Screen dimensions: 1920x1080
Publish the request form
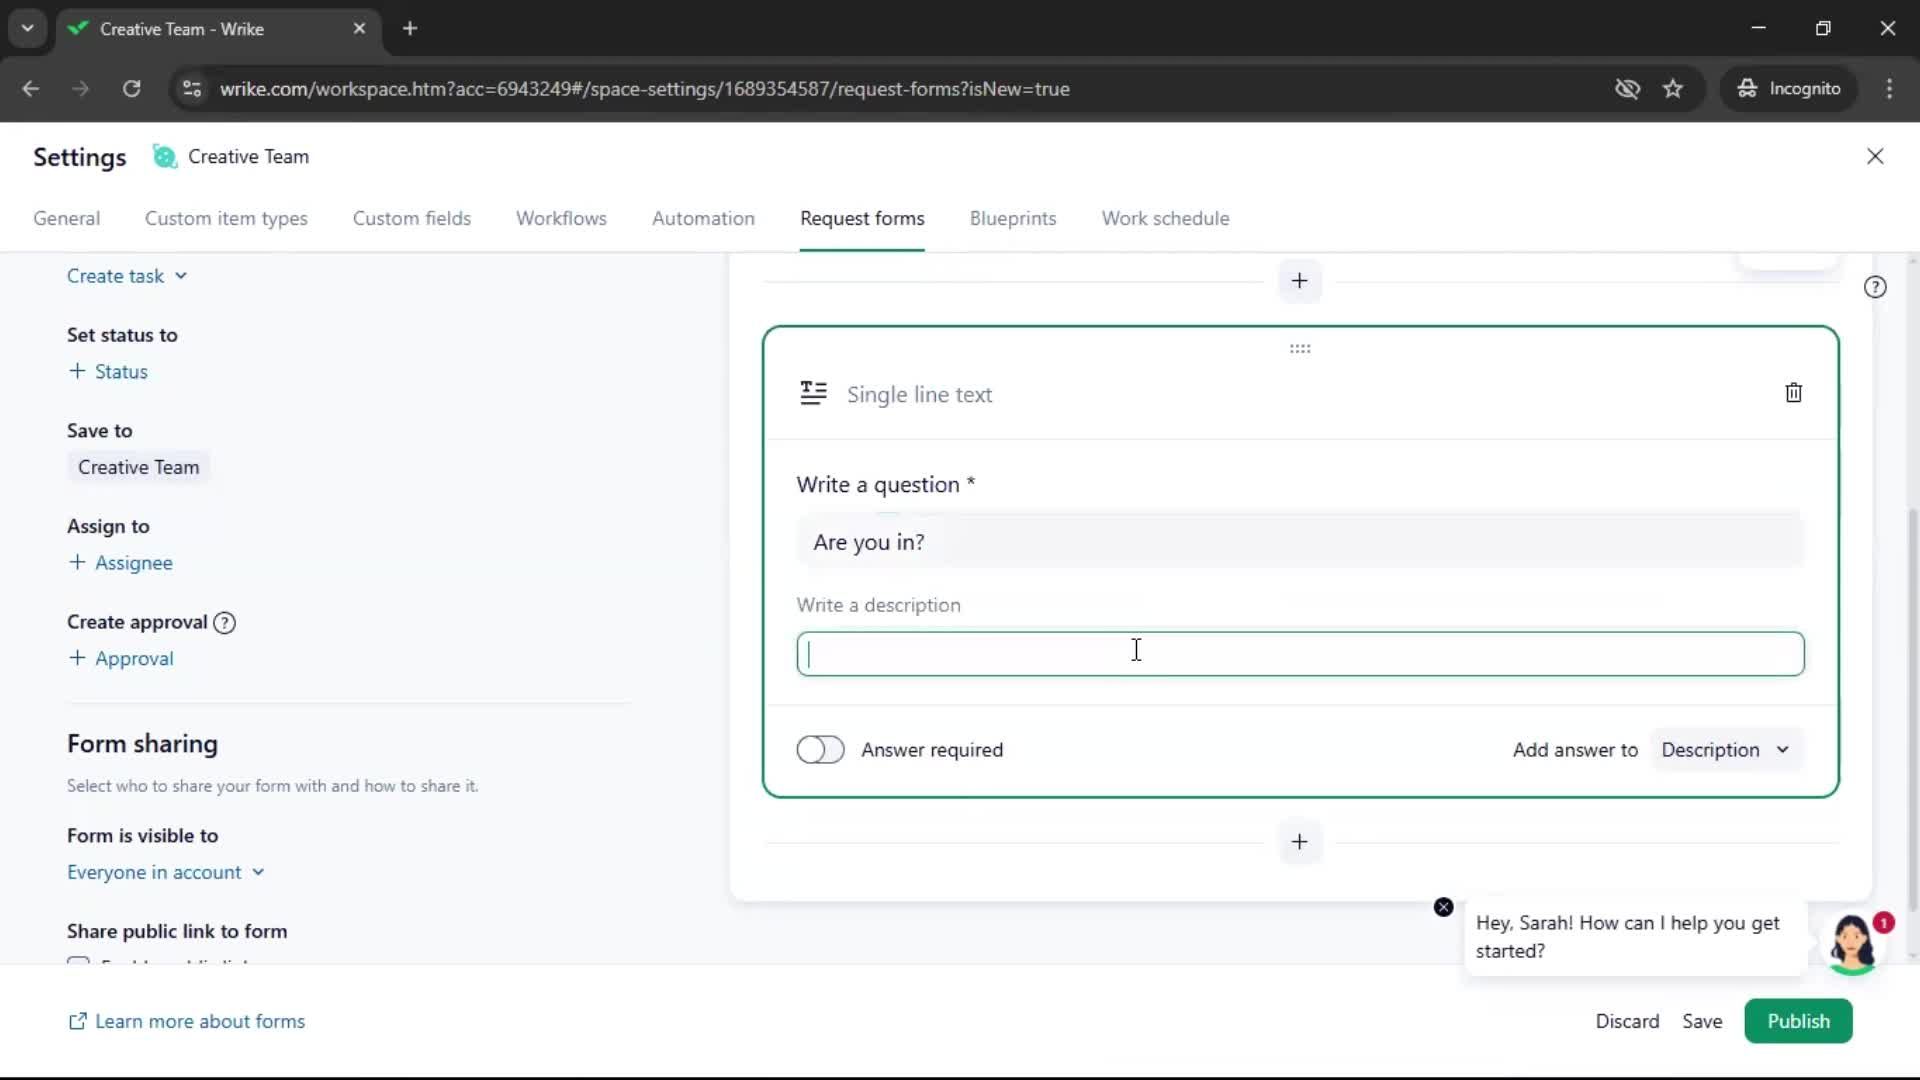point(1798,1022)
